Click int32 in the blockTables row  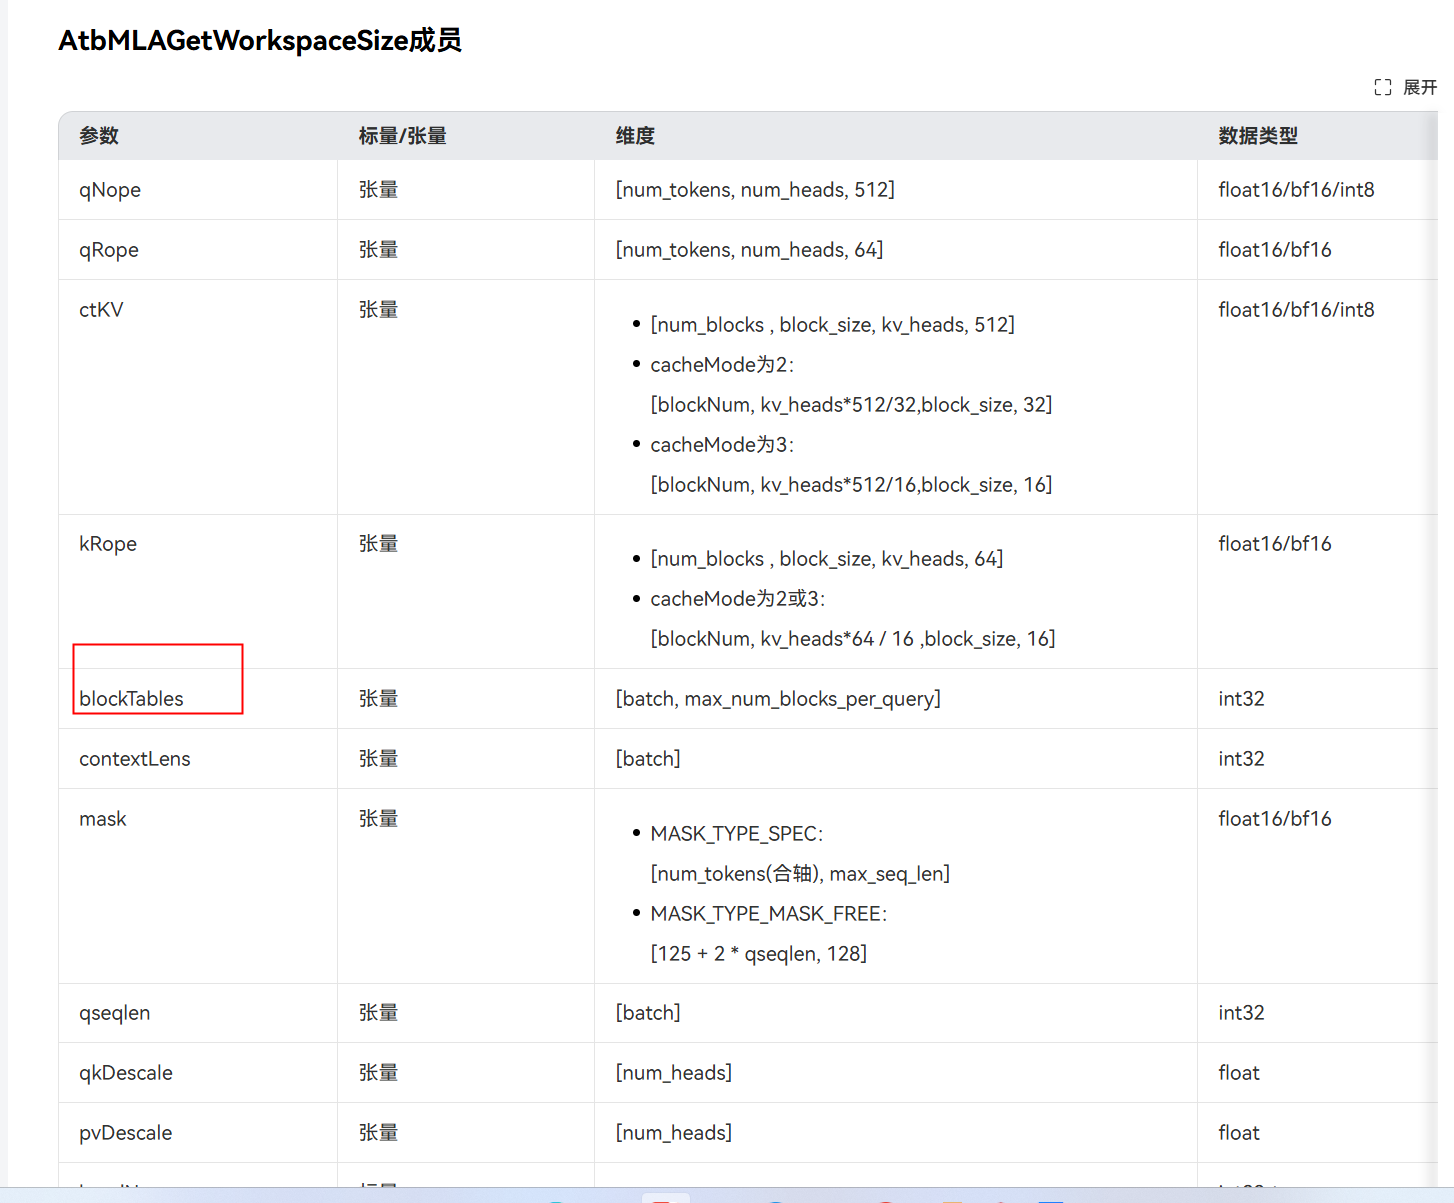(1241, 699)
